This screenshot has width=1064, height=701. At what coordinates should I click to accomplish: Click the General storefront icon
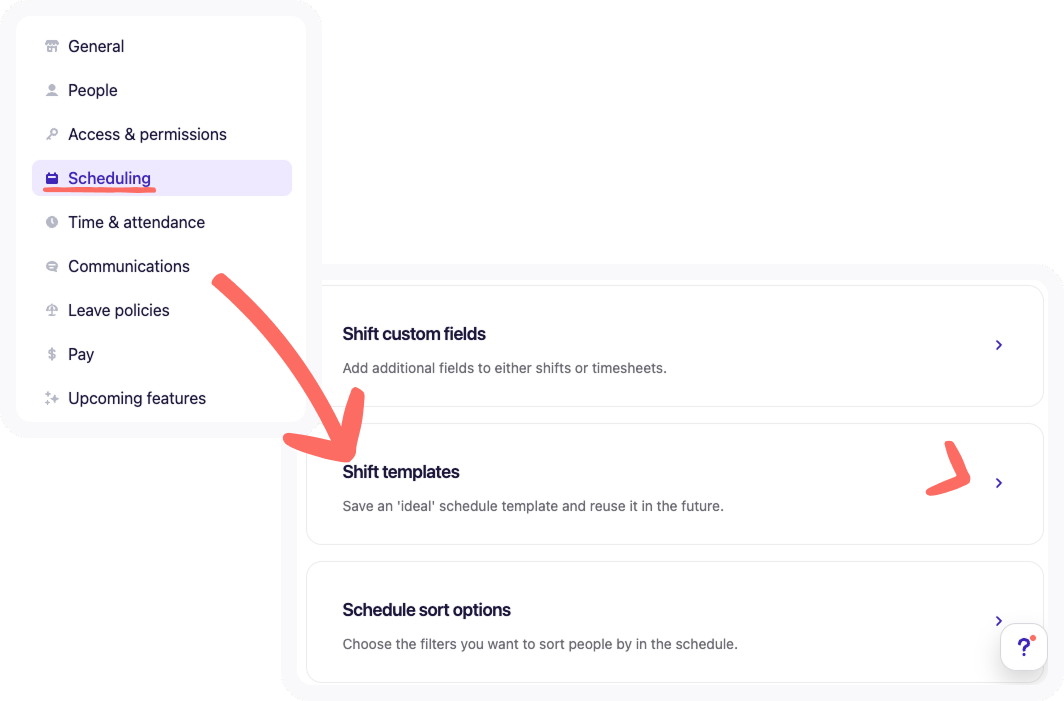(x=52, y=46)
